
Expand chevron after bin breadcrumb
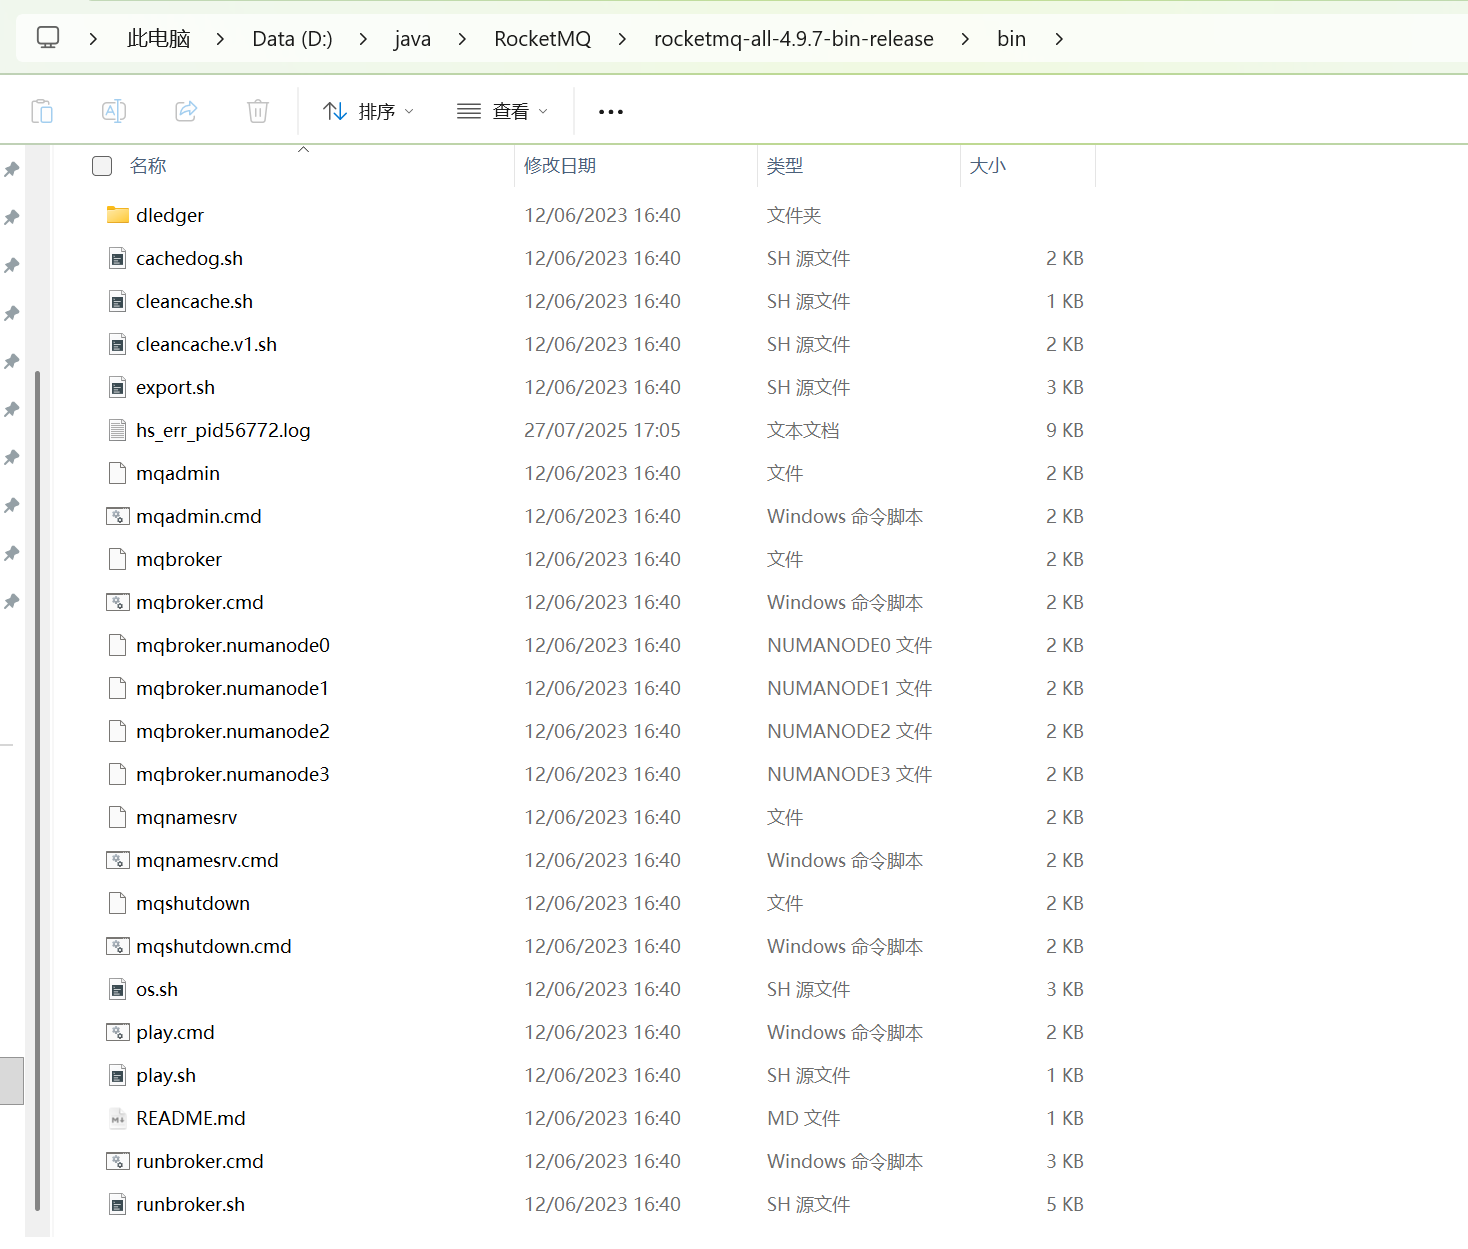point(1059,39)
